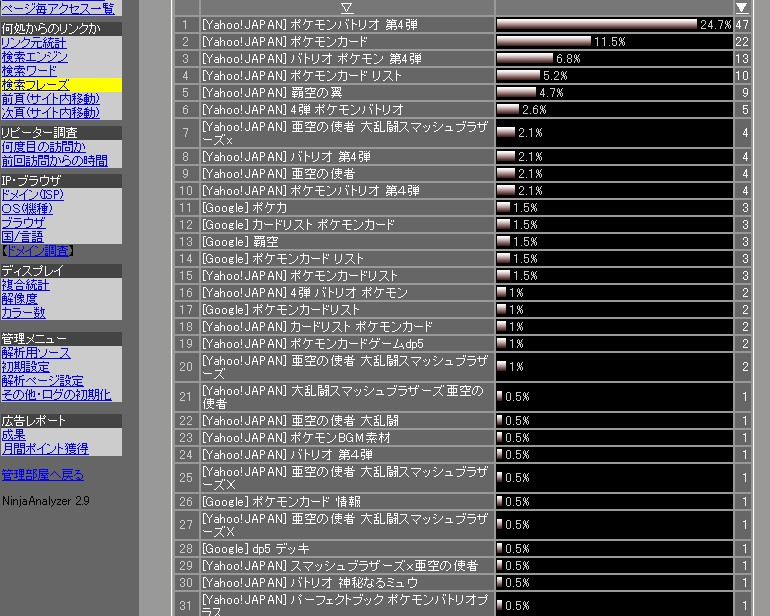Screen dimensions: 770x616
Task: Open 次頁(サイト内移動) link
Action: [51, 112]
